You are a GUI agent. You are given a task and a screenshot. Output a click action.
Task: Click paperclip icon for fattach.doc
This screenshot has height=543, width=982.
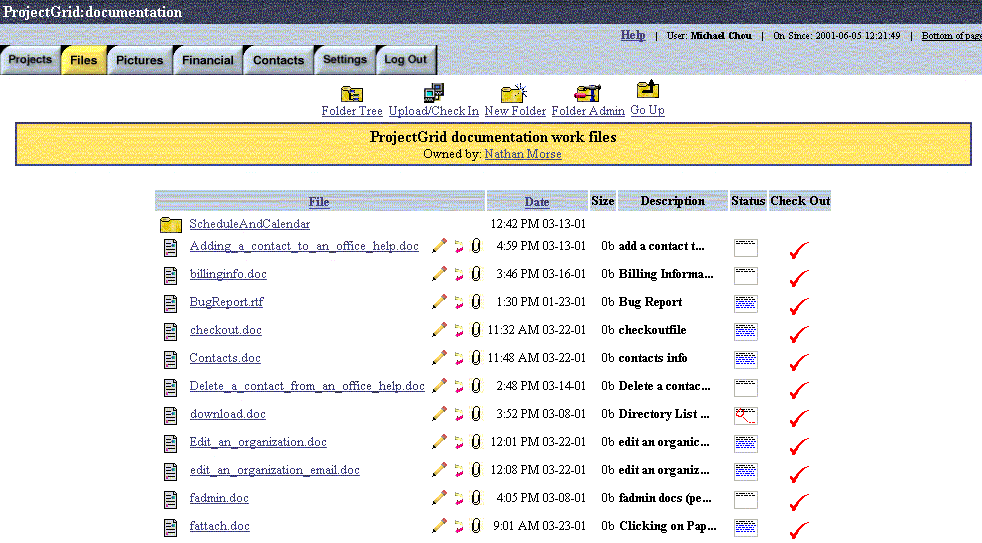(476, 525)
